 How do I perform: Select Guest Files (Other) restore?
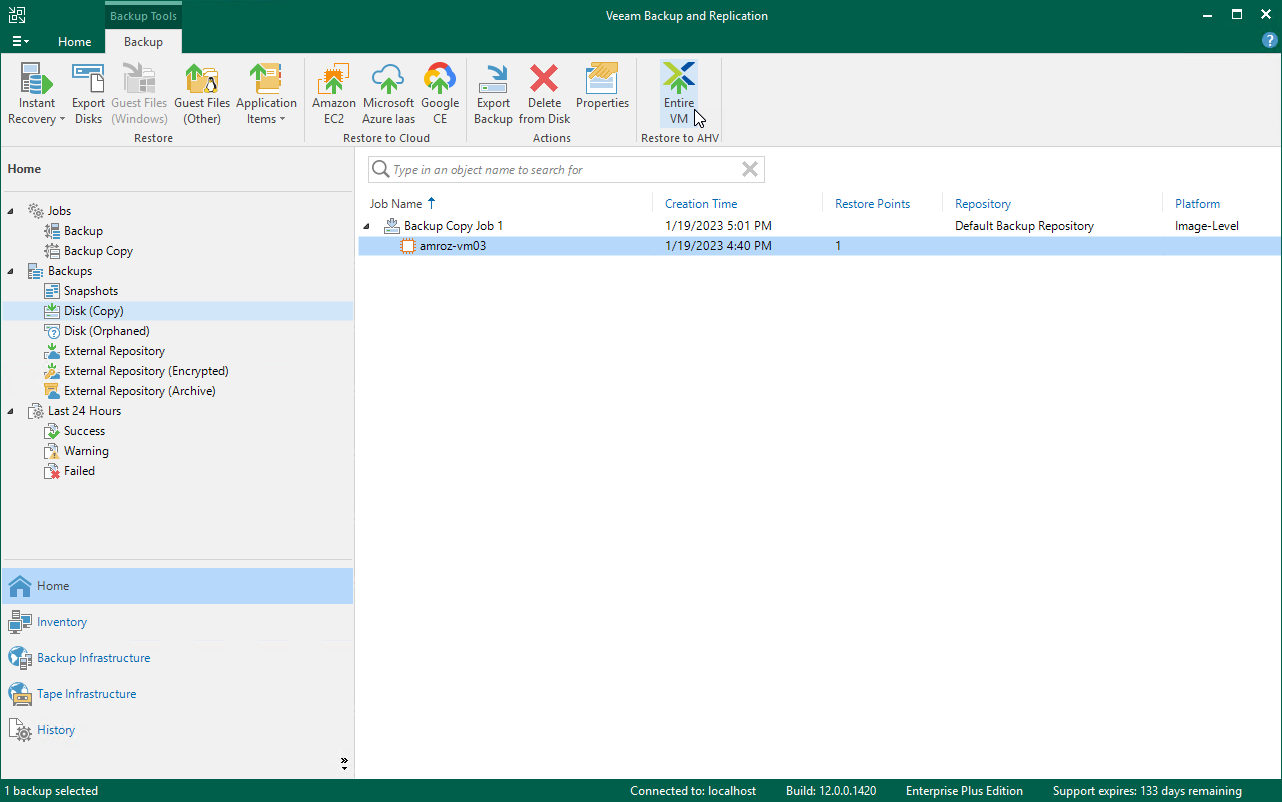click(202, 94)
